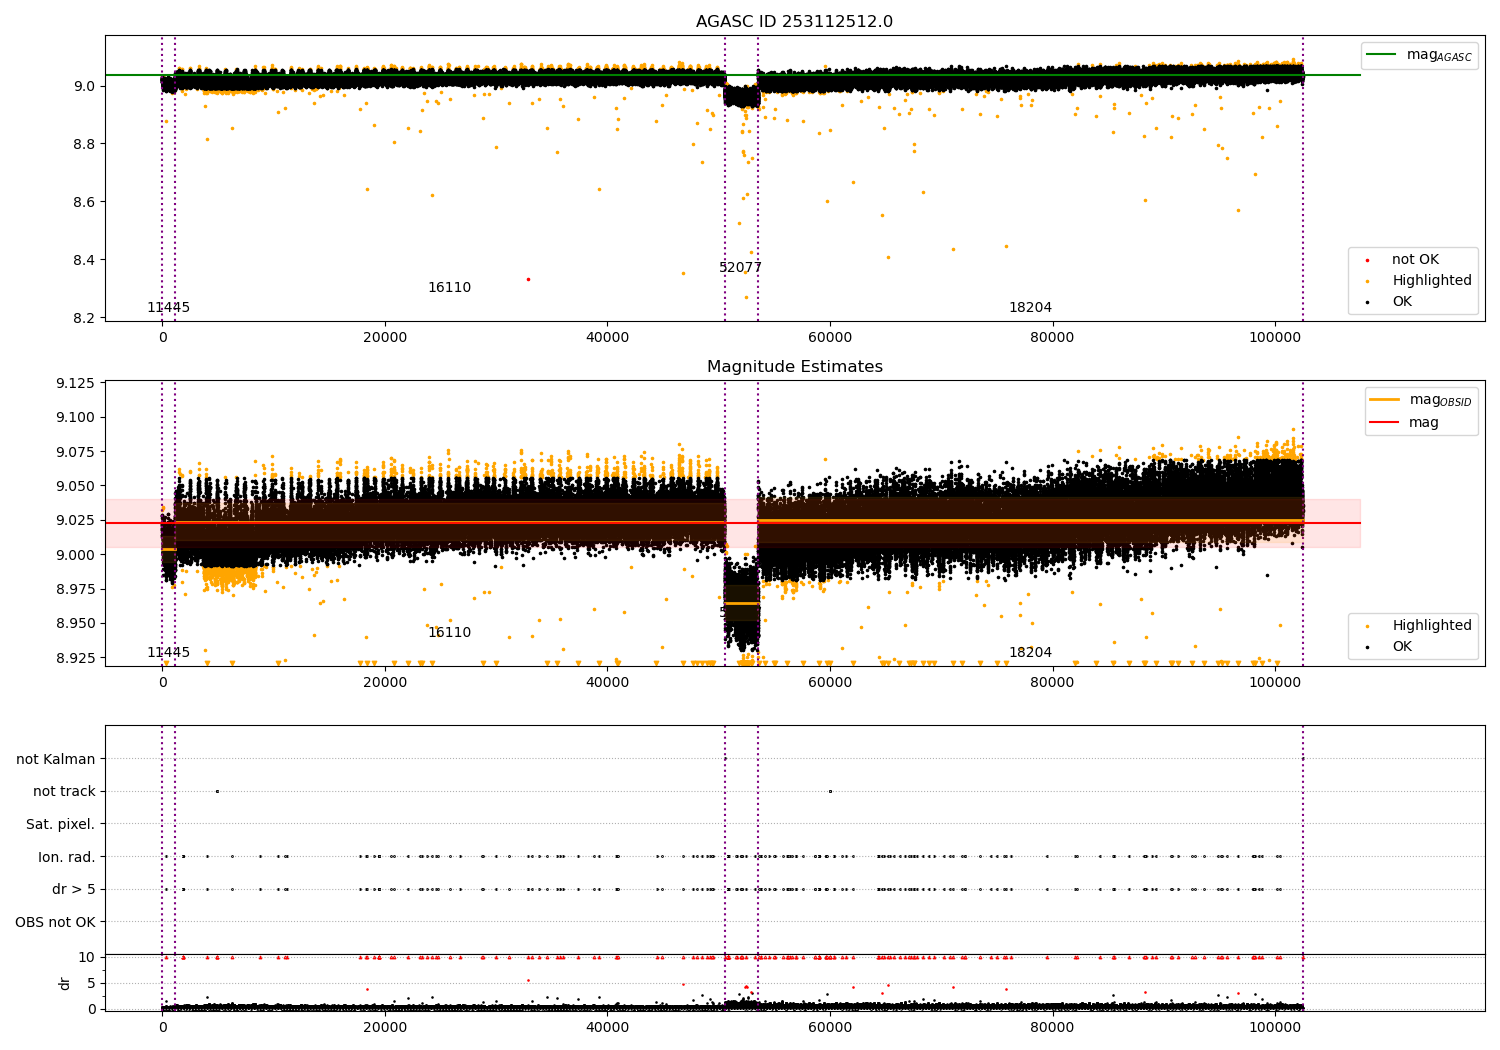Click obsid label "16110" in Magnitude Estimates plot

click(x=449, y=633)
